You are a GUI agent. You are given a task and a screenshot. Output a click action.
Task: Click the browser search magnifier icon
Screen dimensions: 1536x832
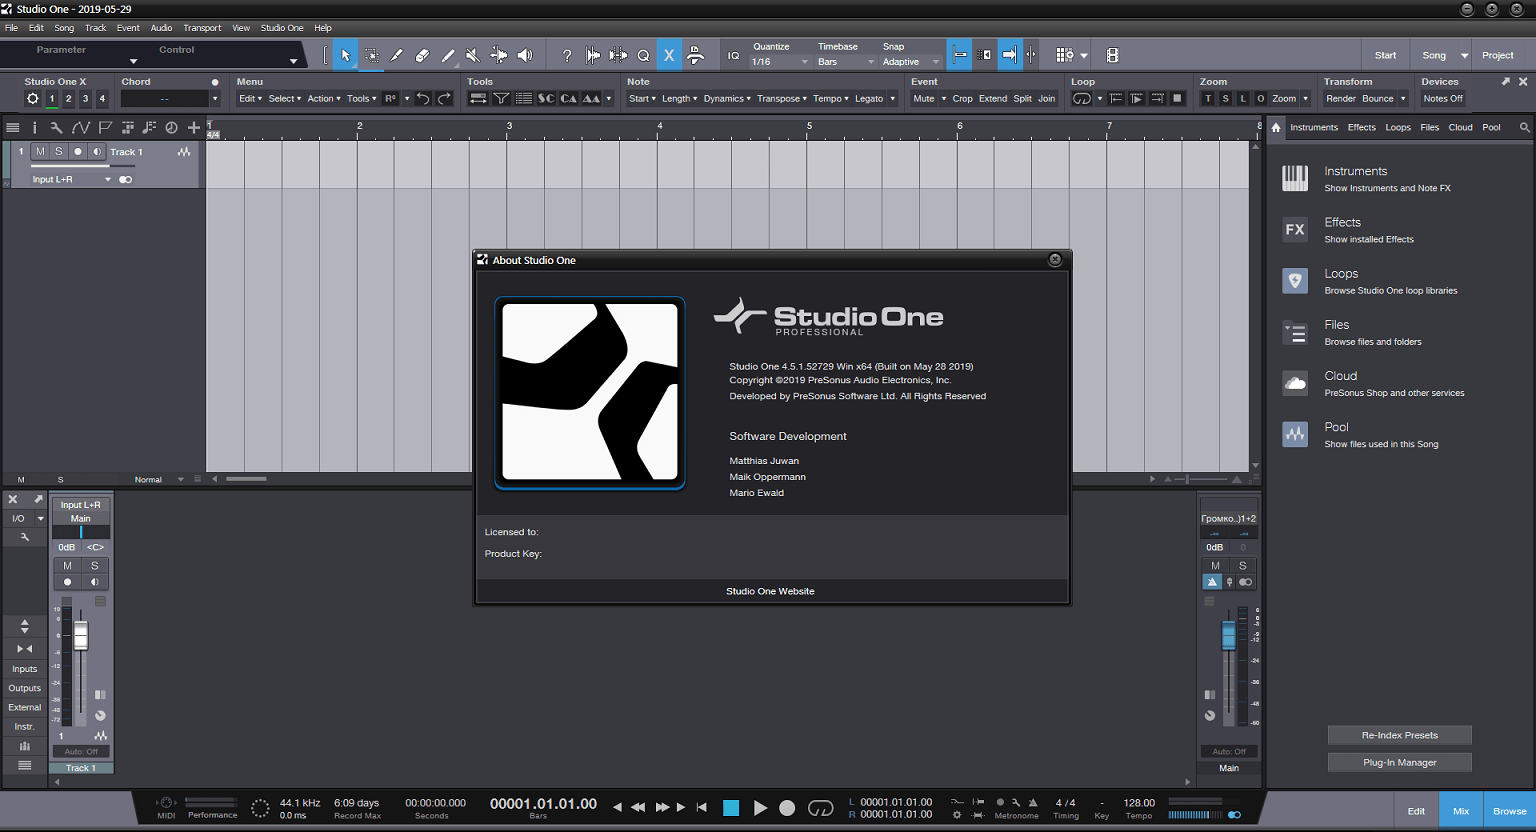[1524, 127]
